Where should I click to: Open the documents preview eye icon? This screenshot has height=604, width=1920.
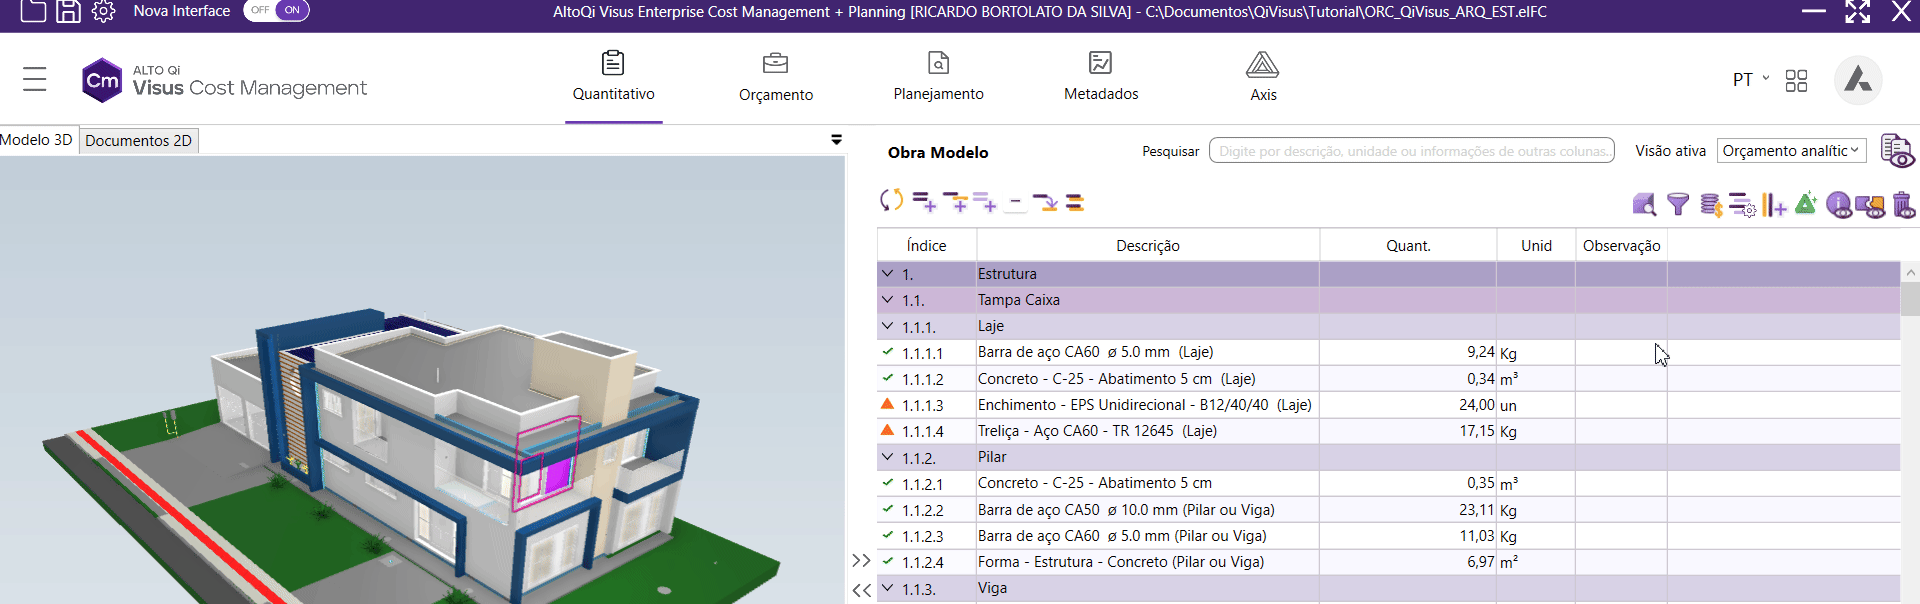coord(1896,151)
